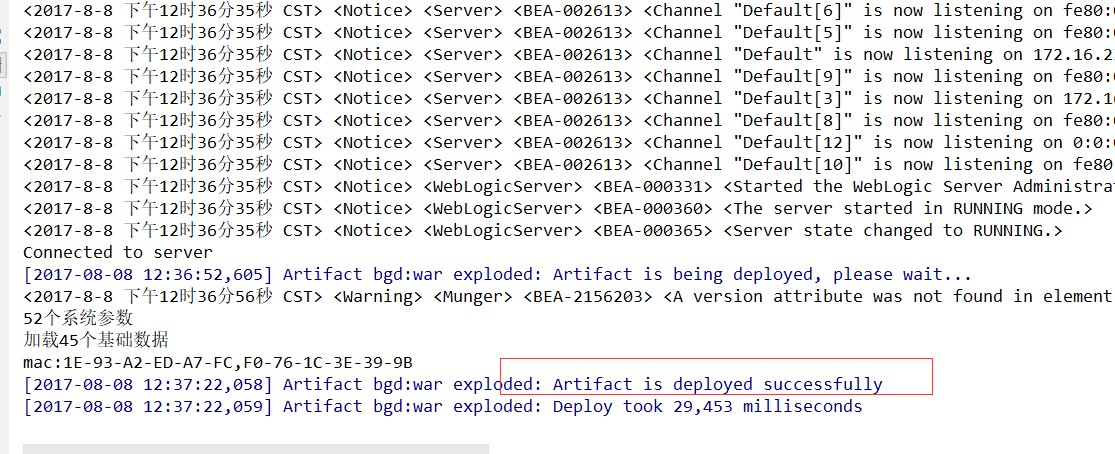The image size is (1115, 454).
Task: Click the BEA-000360 message code
Action: 652,209
